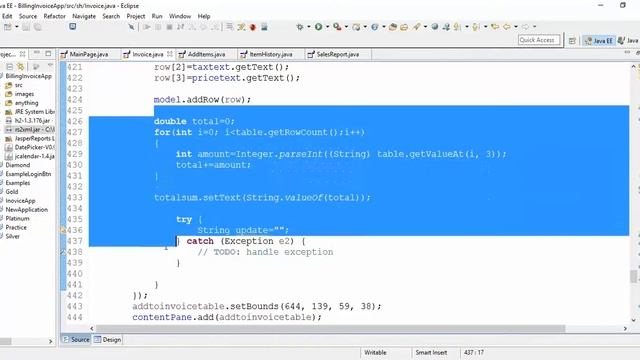Switch to the Design view tab
The image size is (640, 360).
(x=108, y=340)
